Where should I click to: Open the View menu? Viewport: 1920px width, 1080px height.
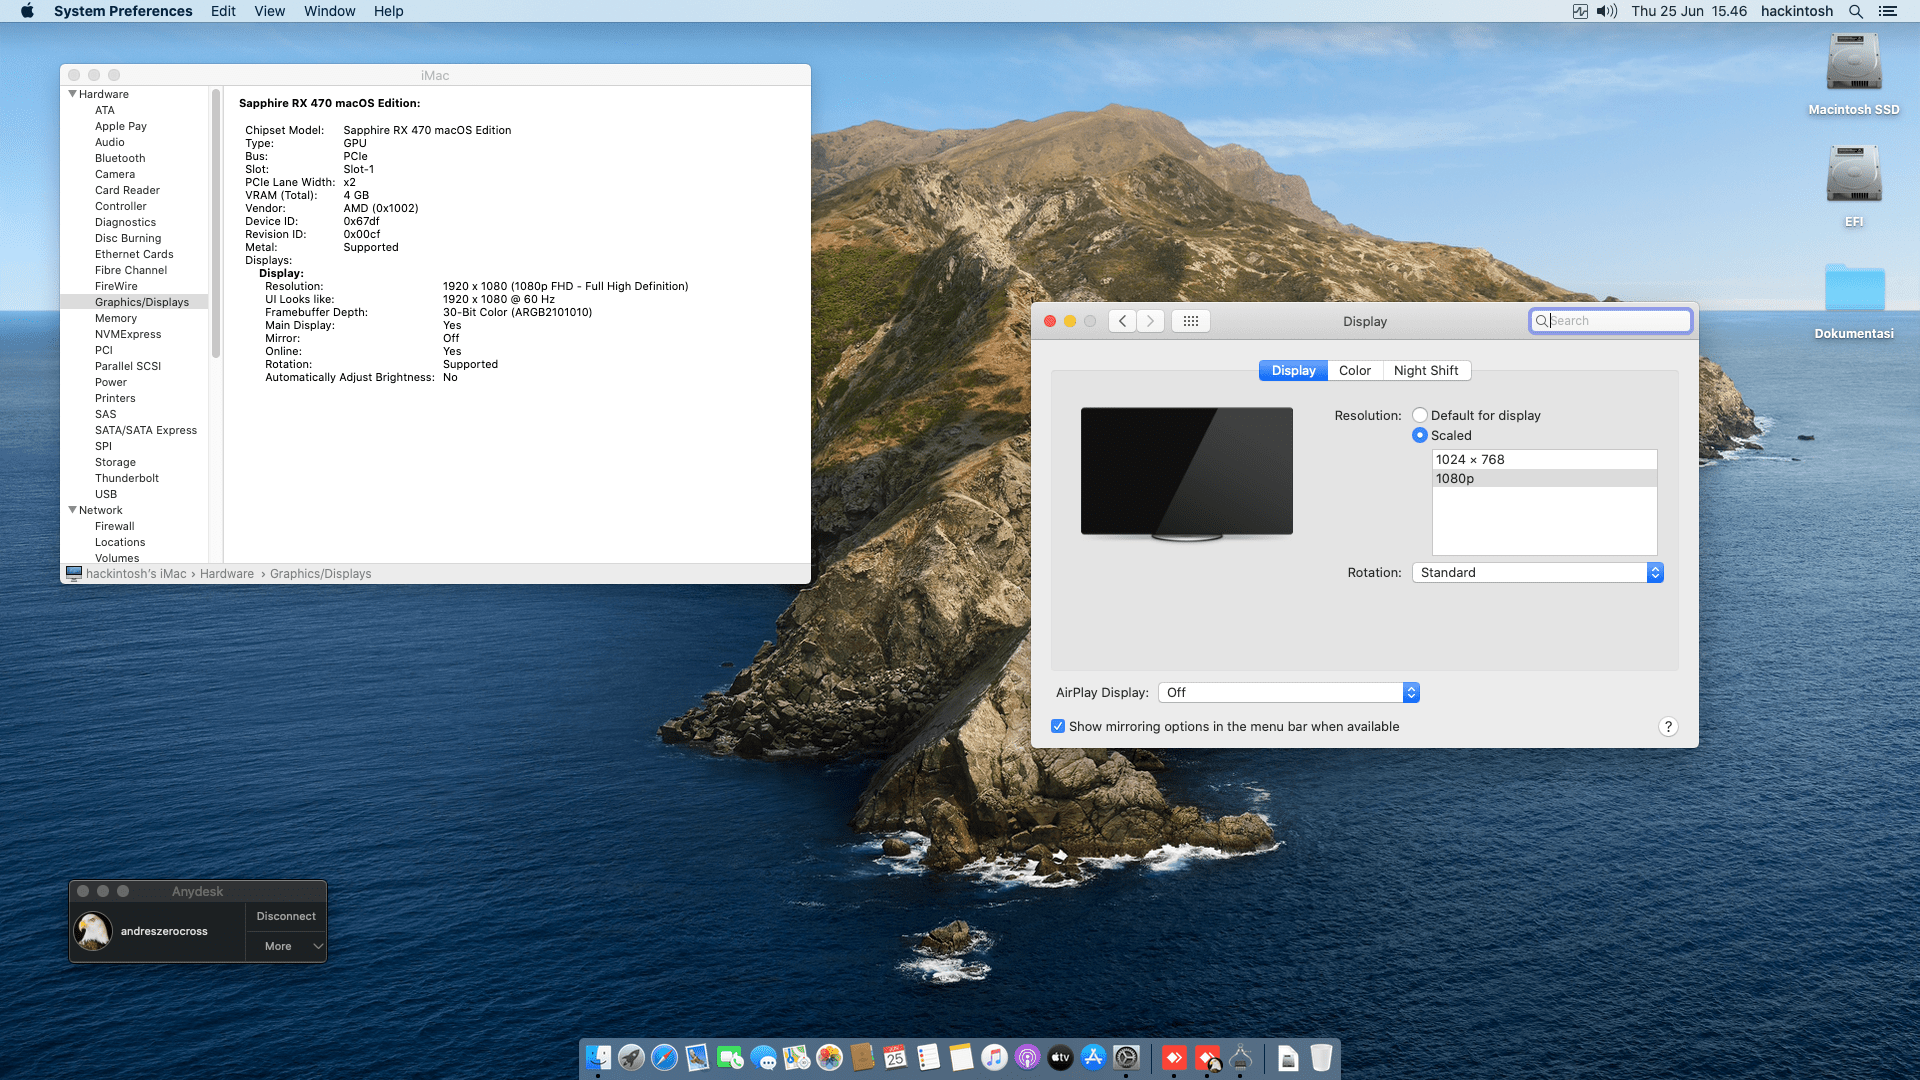point(269,11)
